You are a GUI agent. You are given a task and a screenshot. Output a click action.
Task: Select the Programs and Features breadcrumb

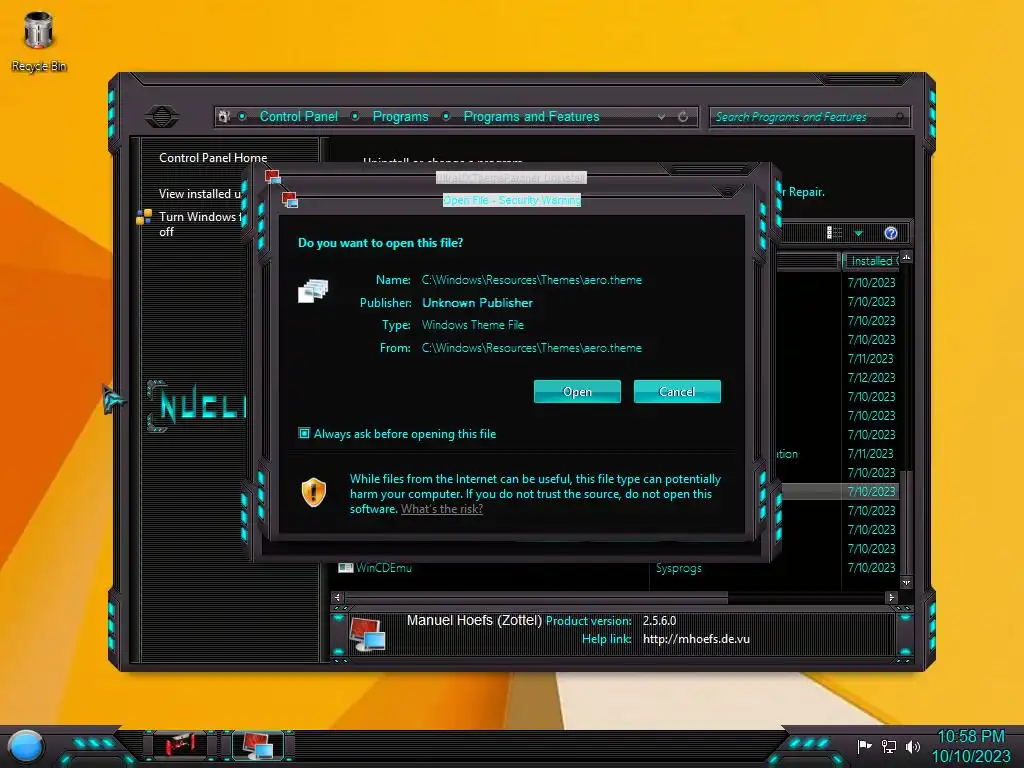[x=532, y=116]
